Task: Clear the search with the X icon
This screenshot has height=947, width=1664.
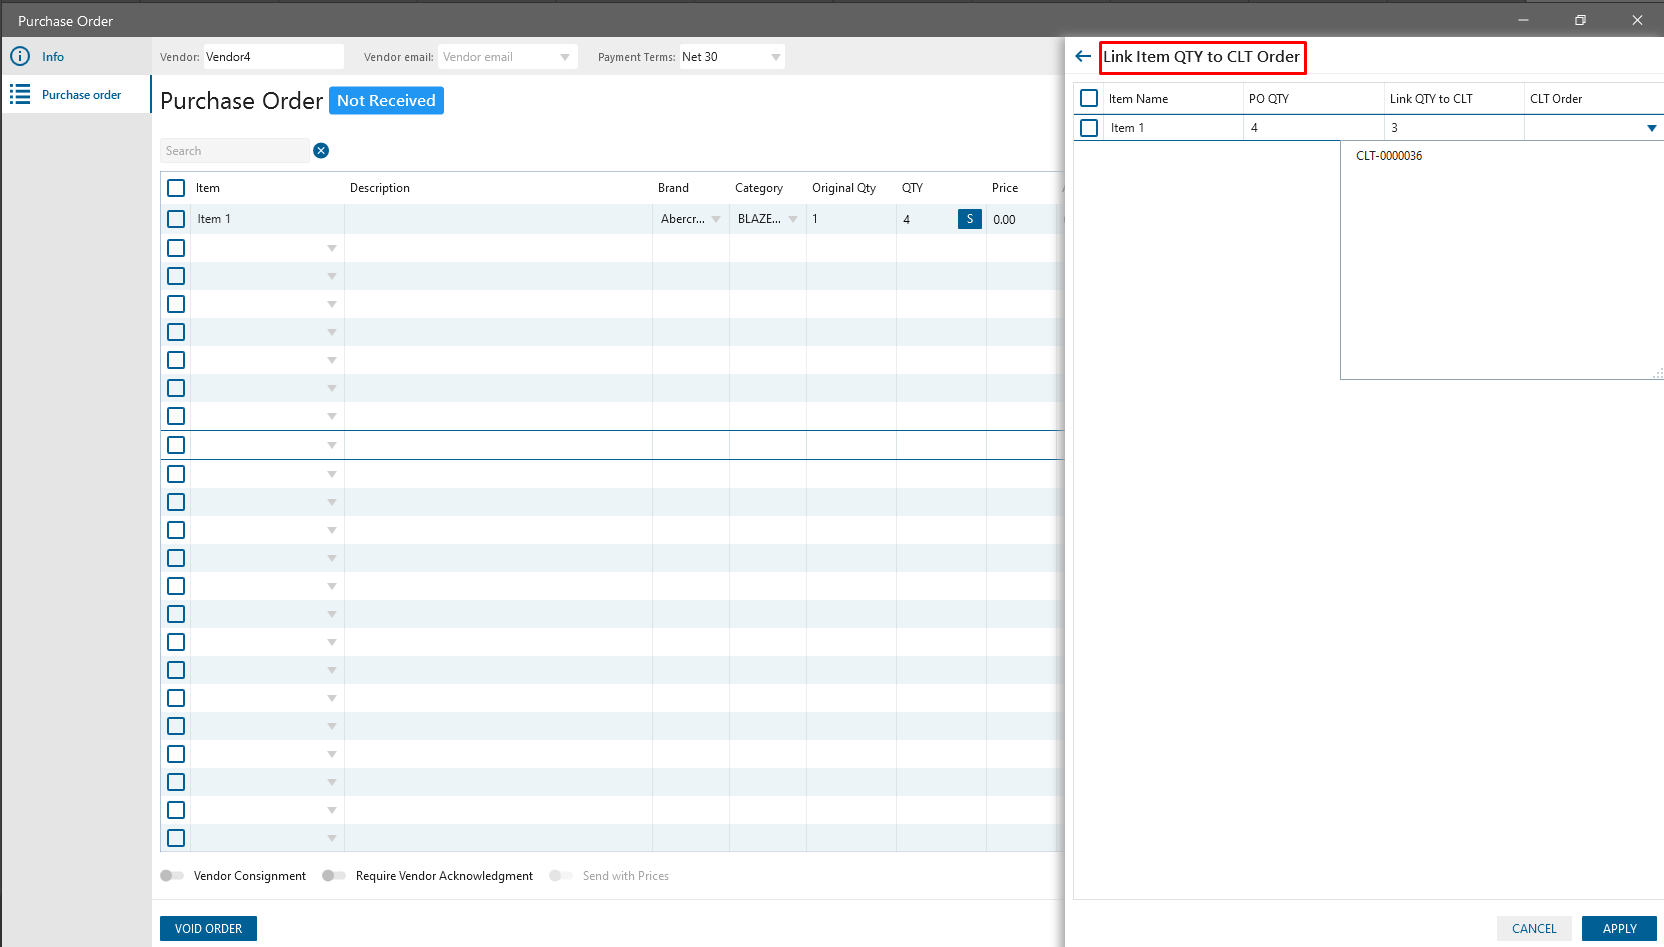Action: click(x=321, y=151)
